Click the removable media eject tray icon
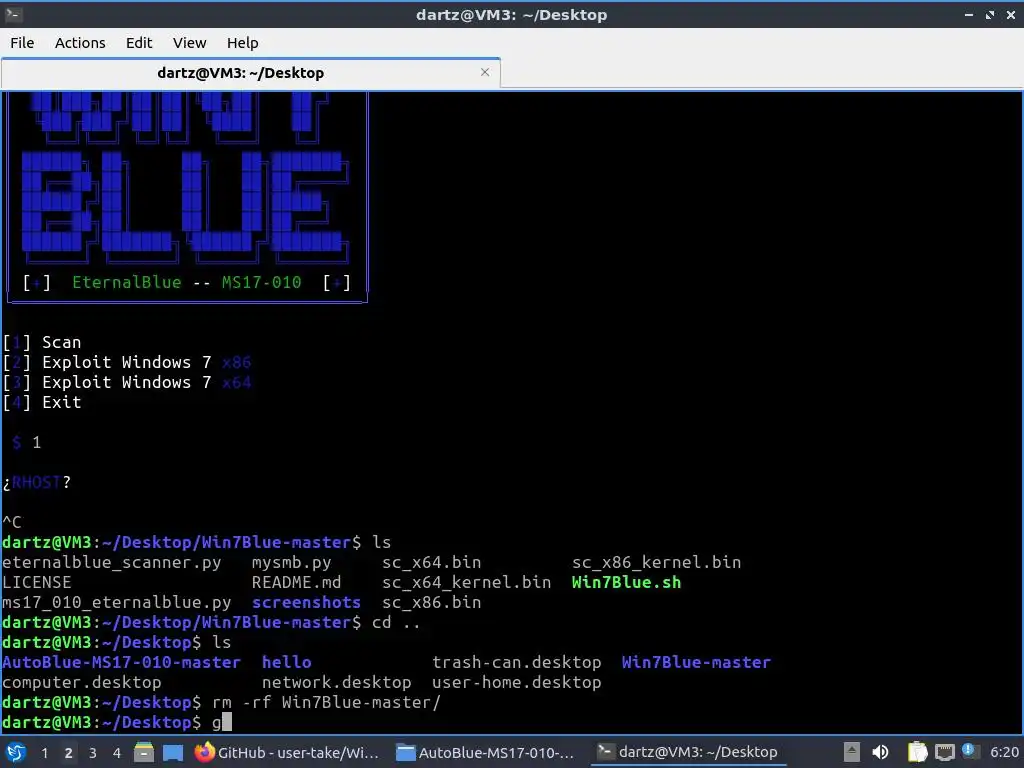 (x=852, y=752)
